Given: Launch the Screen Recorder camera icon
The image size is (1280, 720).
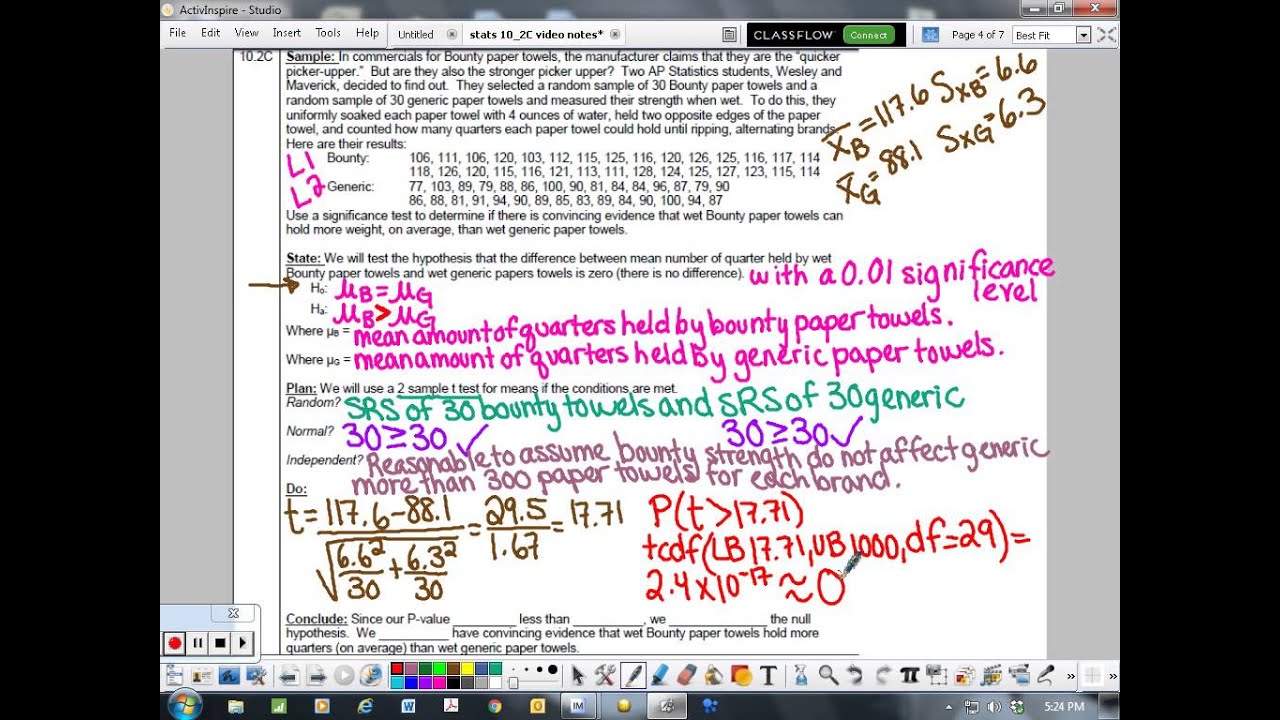Looking at the screenshot, I should point(1020,675).
